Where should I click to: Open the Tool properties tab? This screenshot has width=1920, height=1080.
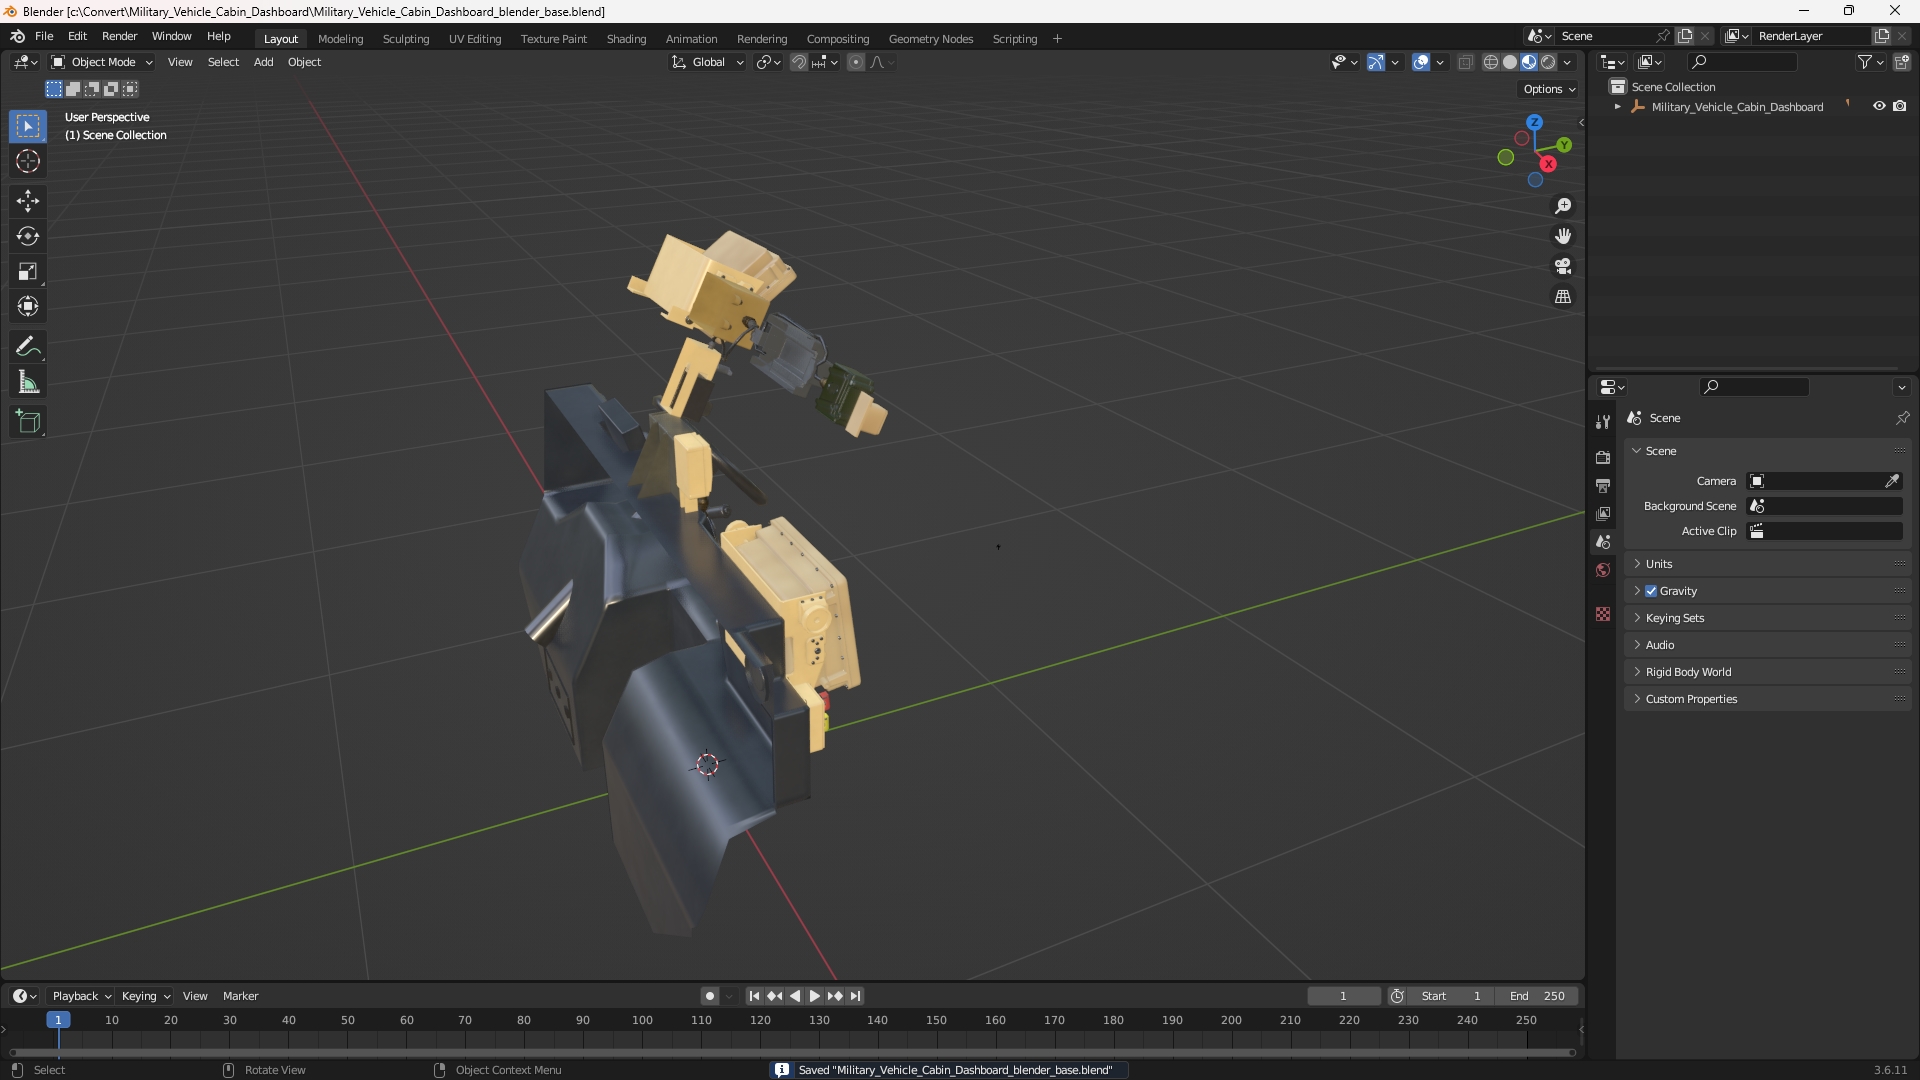pos(1603,422)
